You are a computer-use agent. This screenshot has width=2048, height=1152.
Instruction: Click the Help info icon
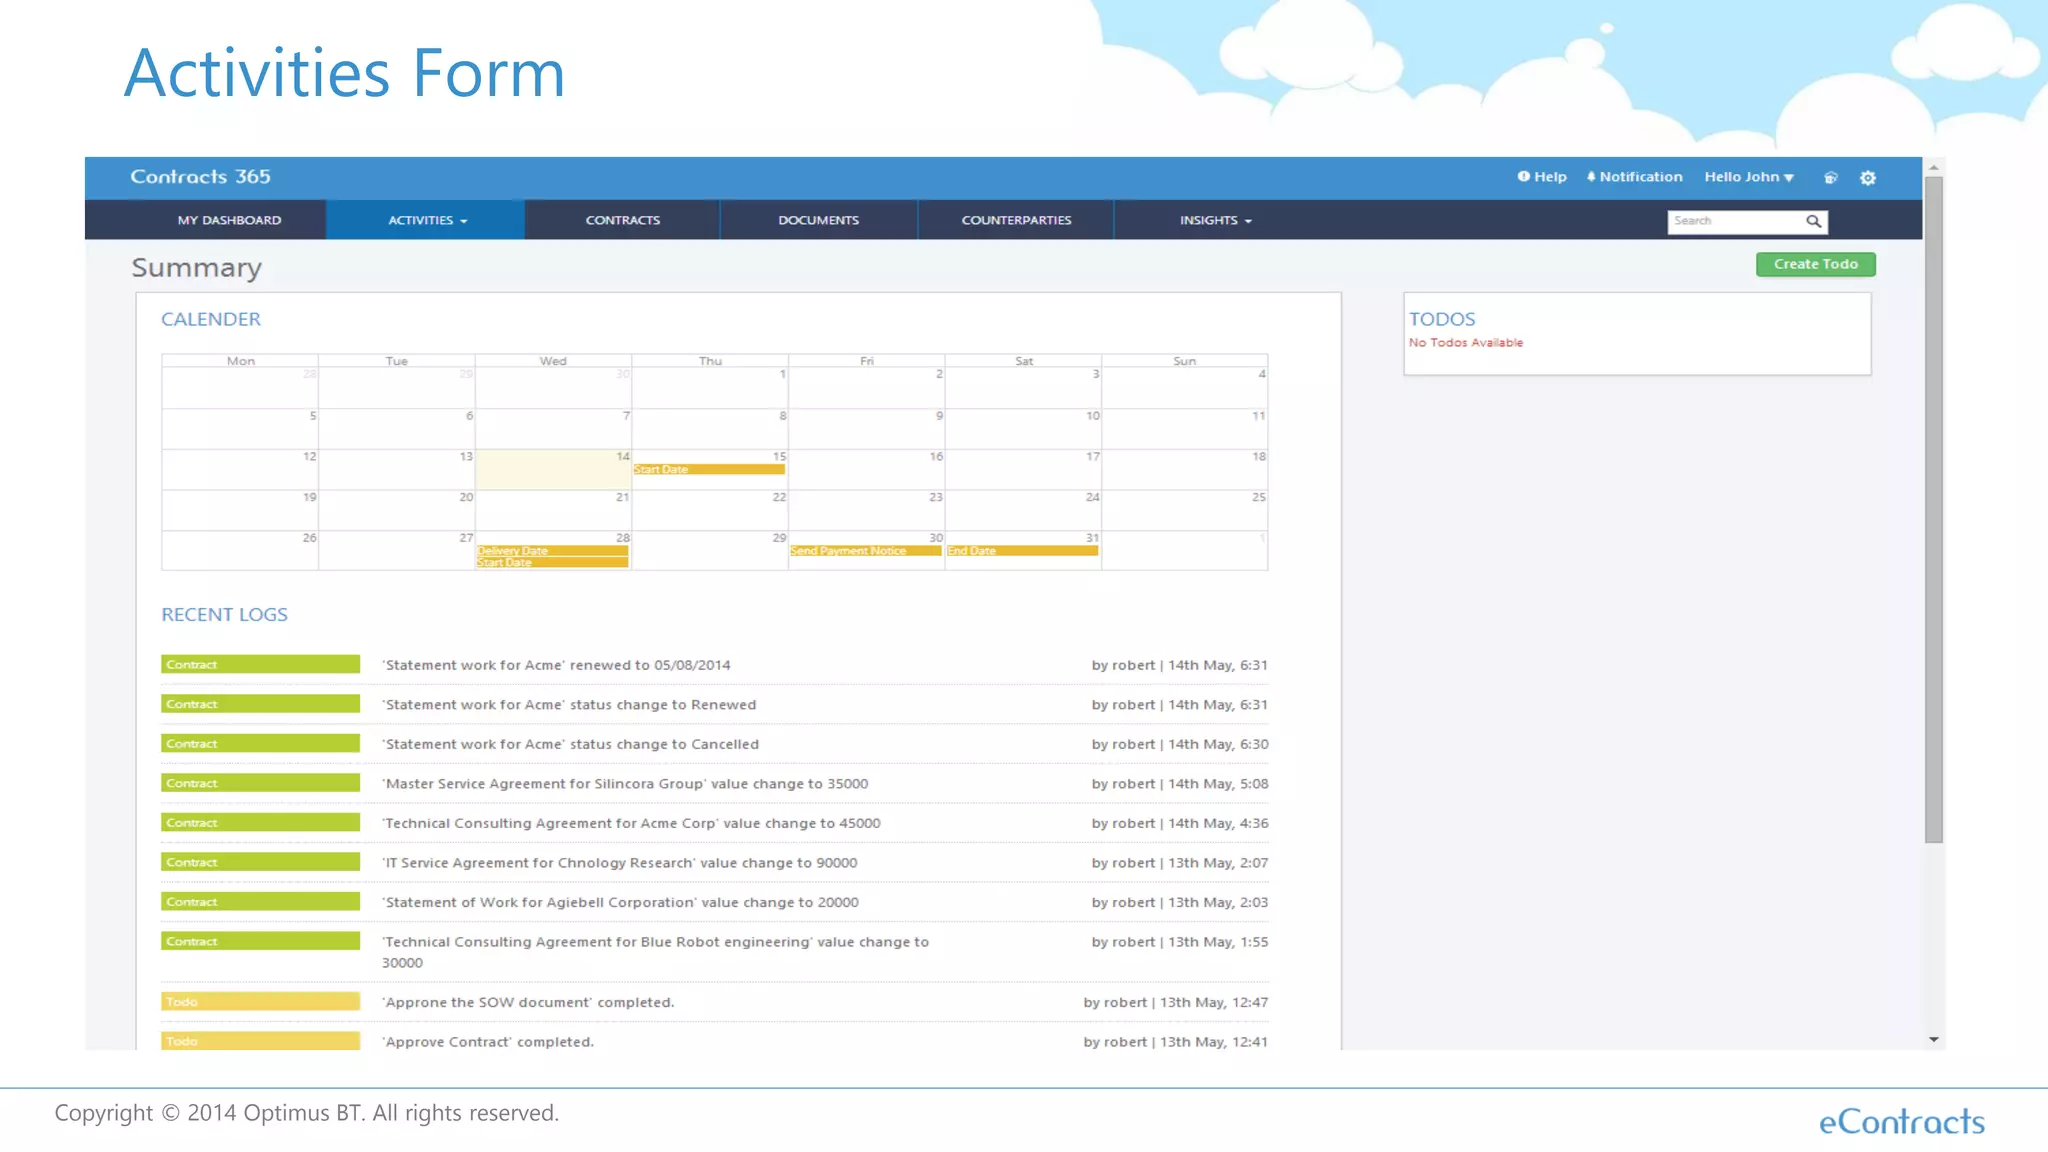(1523, 177)
